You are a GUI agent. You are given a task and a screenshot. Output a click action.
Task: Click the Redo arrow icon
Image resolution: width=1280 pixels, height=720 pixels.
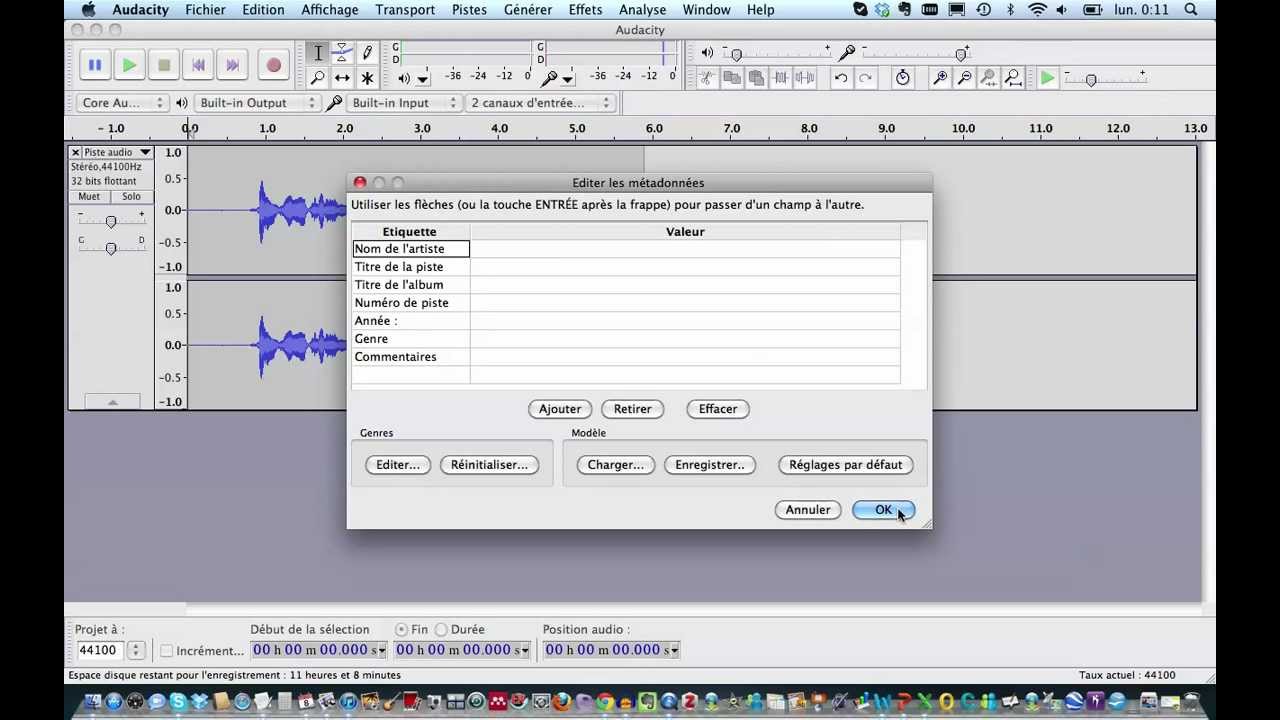click(x=866, y=77)
